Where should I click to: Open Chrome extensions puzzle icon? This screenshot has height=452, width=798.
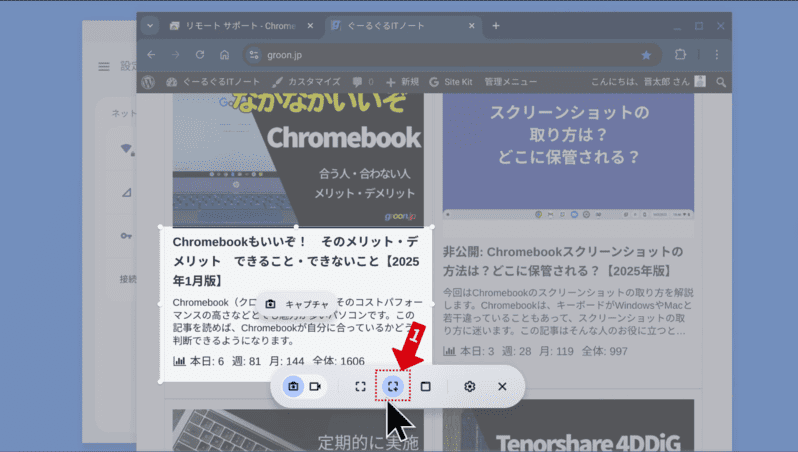pos(680,54)
